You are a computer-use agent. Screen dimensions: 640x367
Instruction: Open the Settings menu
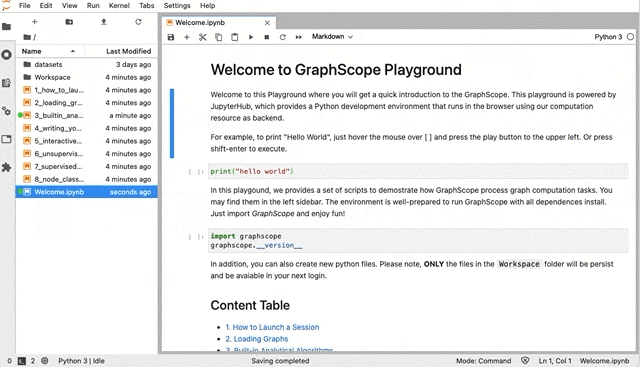pos(177,6)
